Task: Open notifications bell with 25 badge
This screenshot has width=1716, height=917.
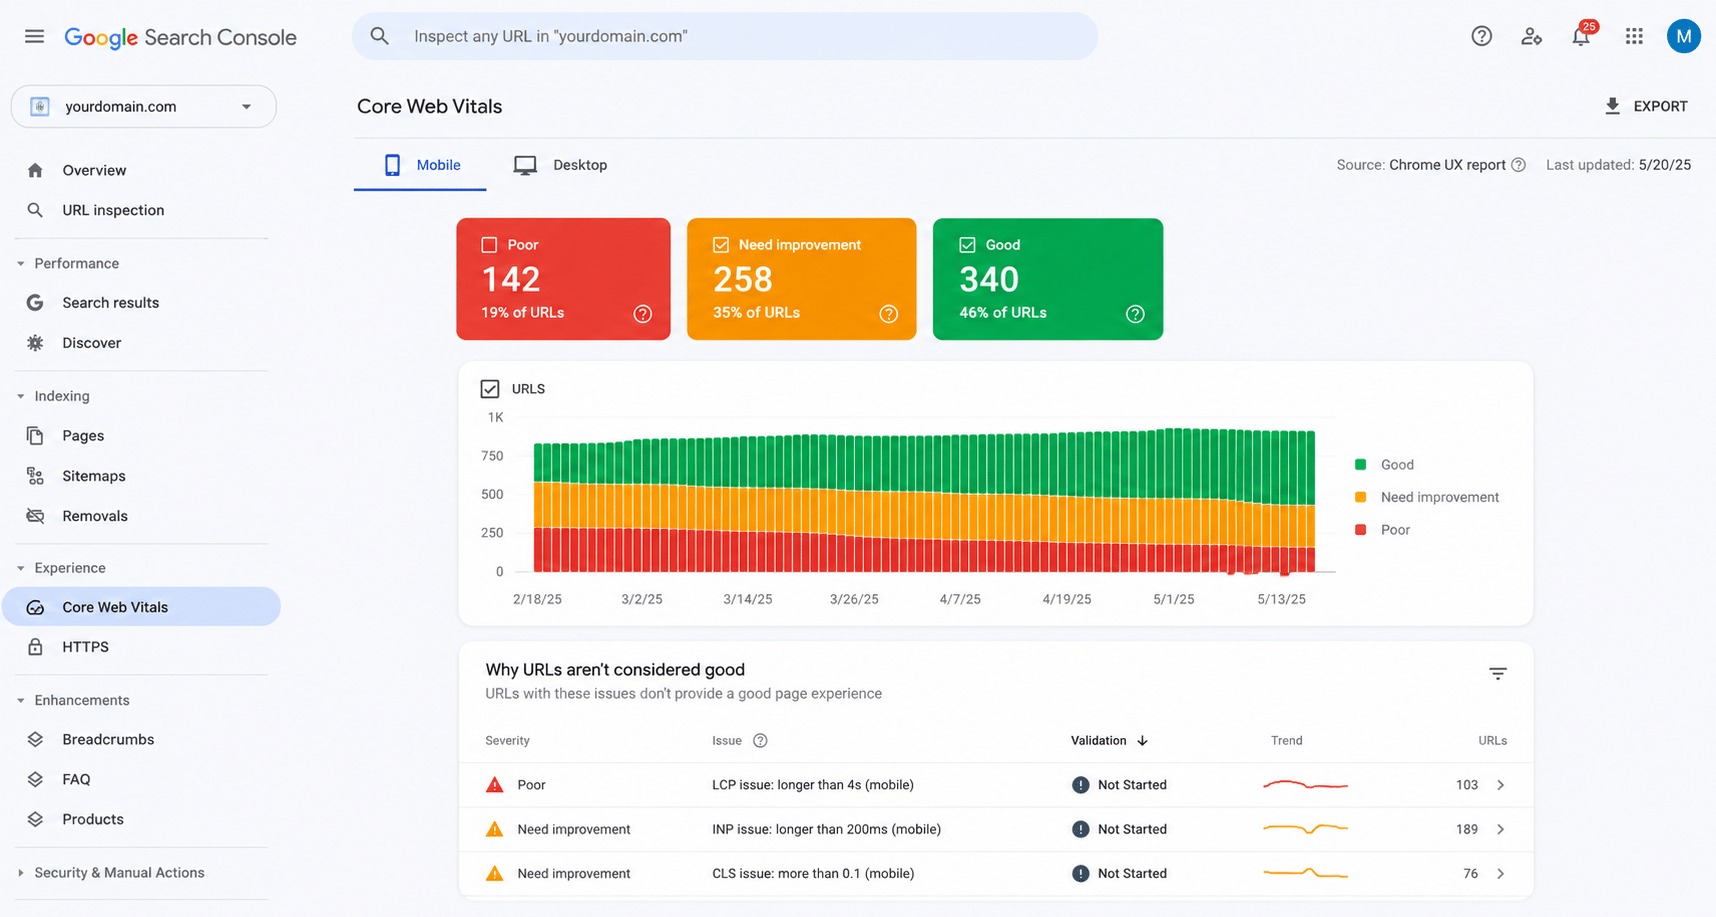Action: (1581, 36)
